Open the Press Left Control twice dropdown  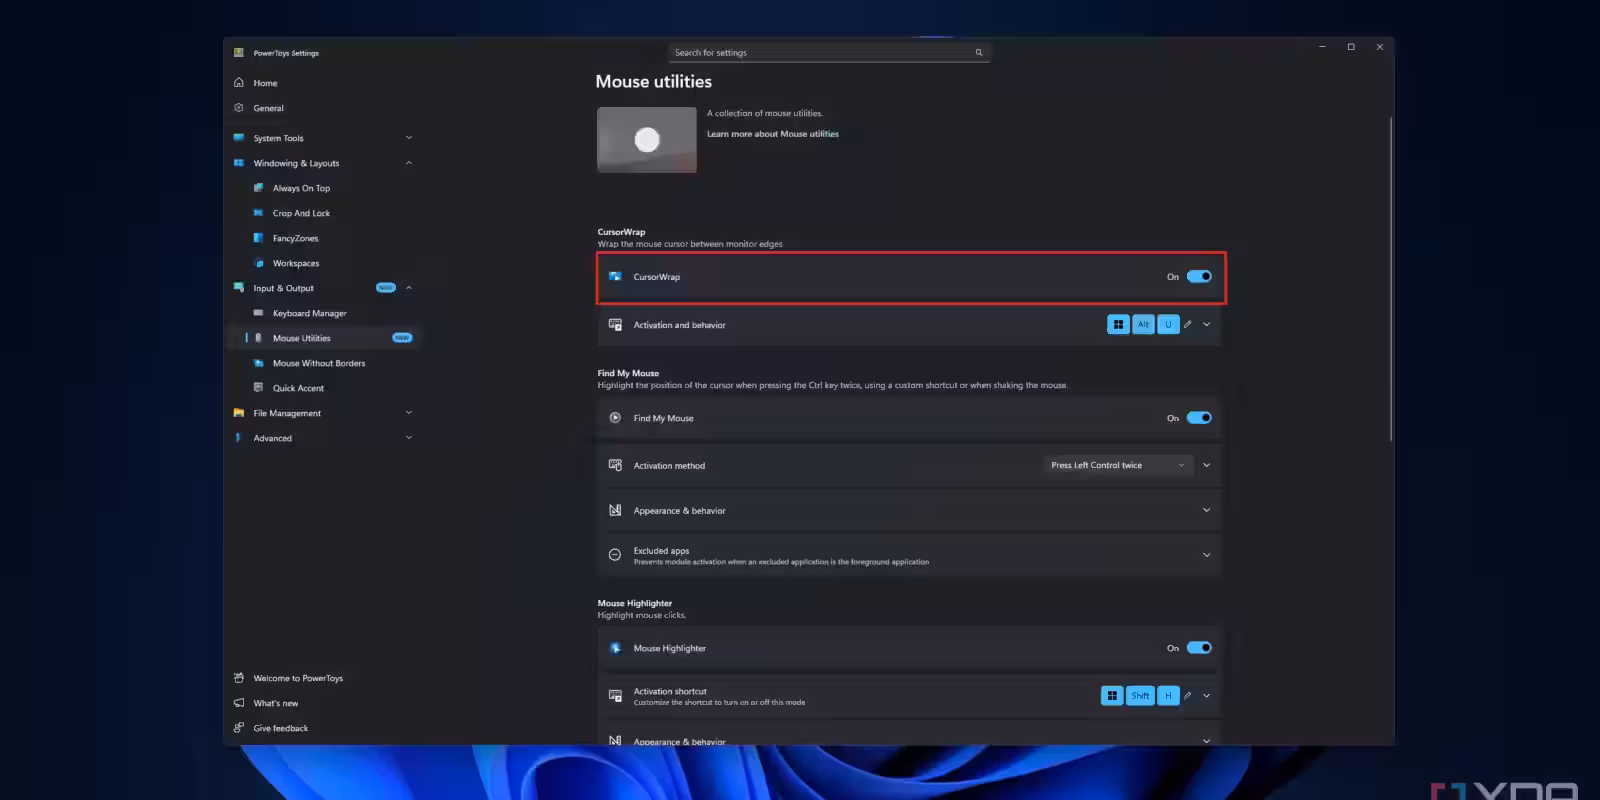(1117, 465)
